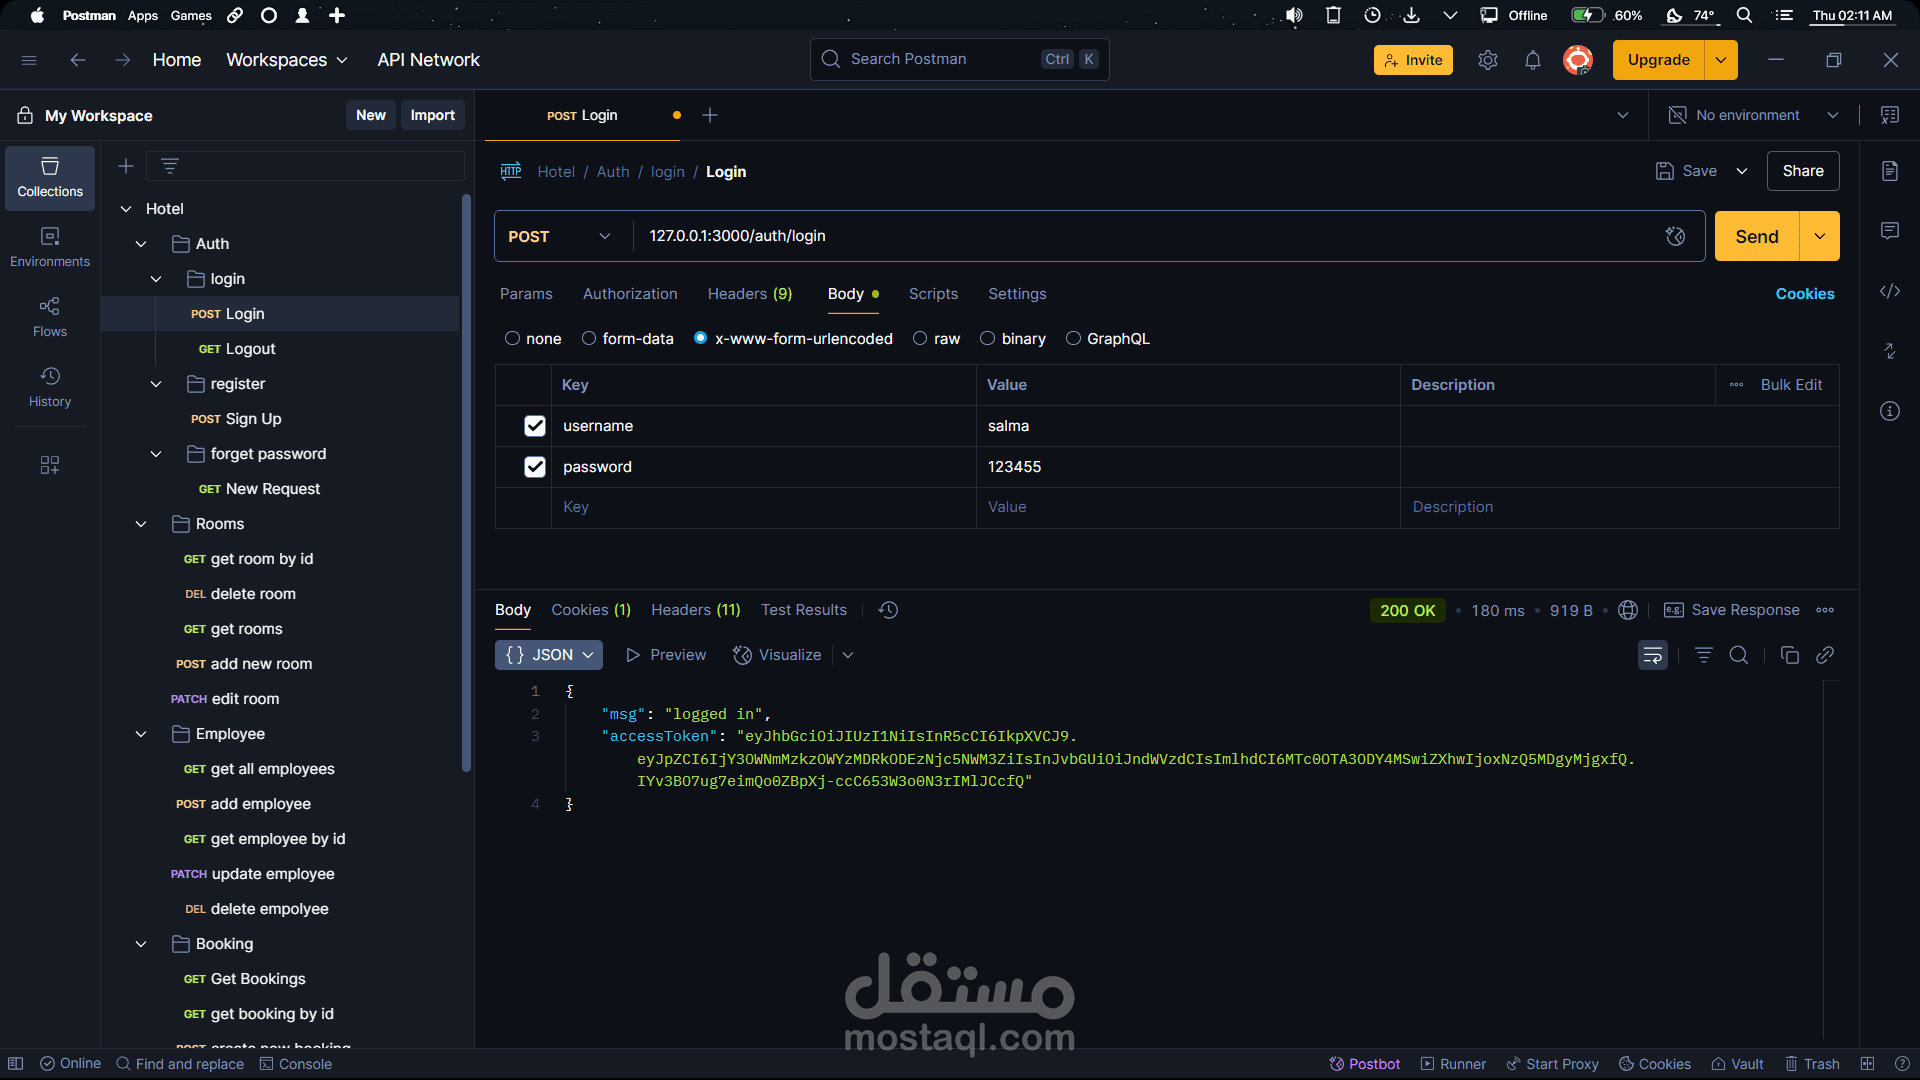Select the GraphQL body type
The width and height of the screenshot is (1920, 1080).
tap(1108, 339)
